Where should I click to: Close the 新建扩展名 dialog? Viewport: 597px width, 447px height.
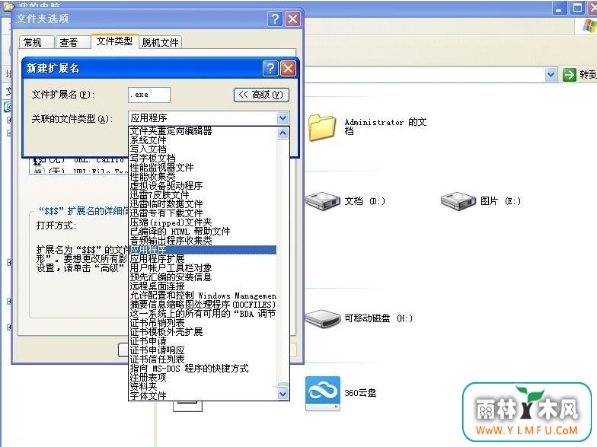tap(288, 68)
